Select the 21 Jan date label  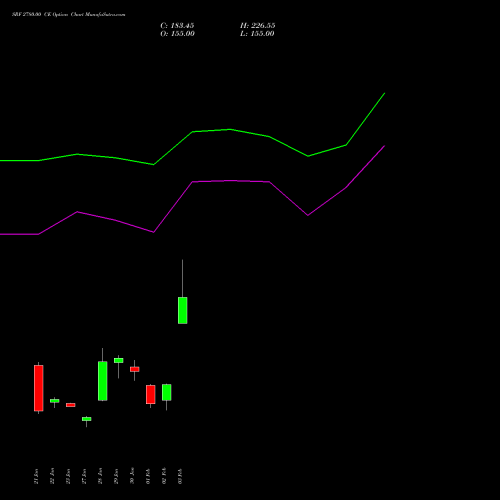point(36,476)
